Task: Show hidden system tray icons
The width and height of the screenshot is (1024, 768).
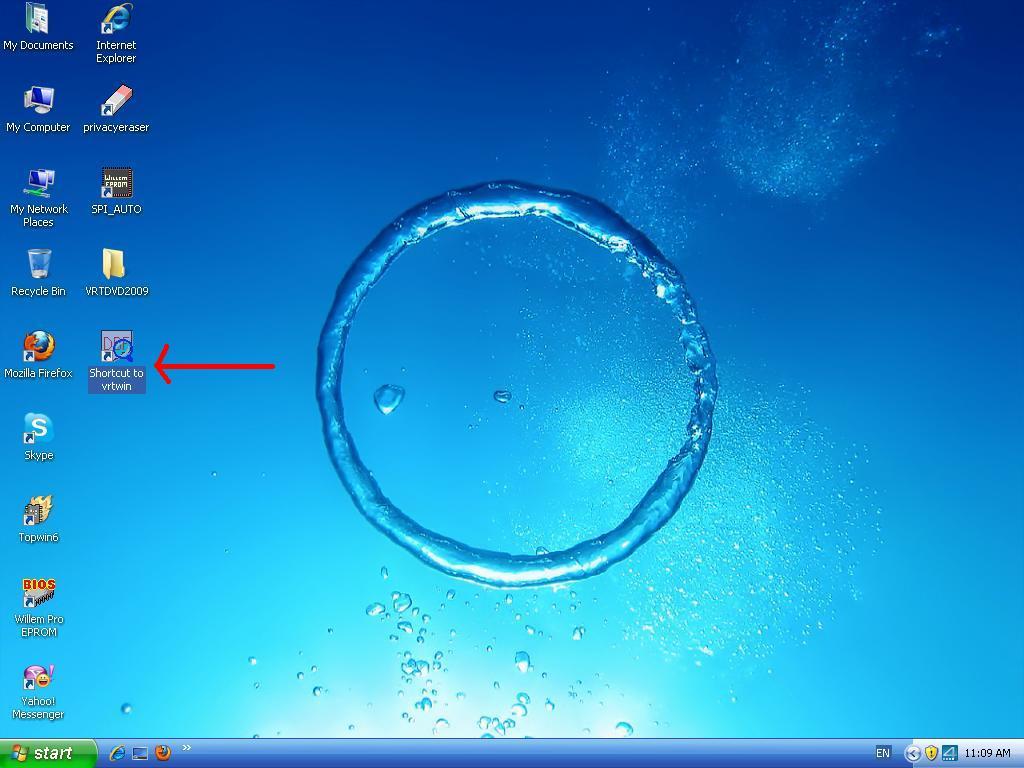Action: click(x=912, y=753)
